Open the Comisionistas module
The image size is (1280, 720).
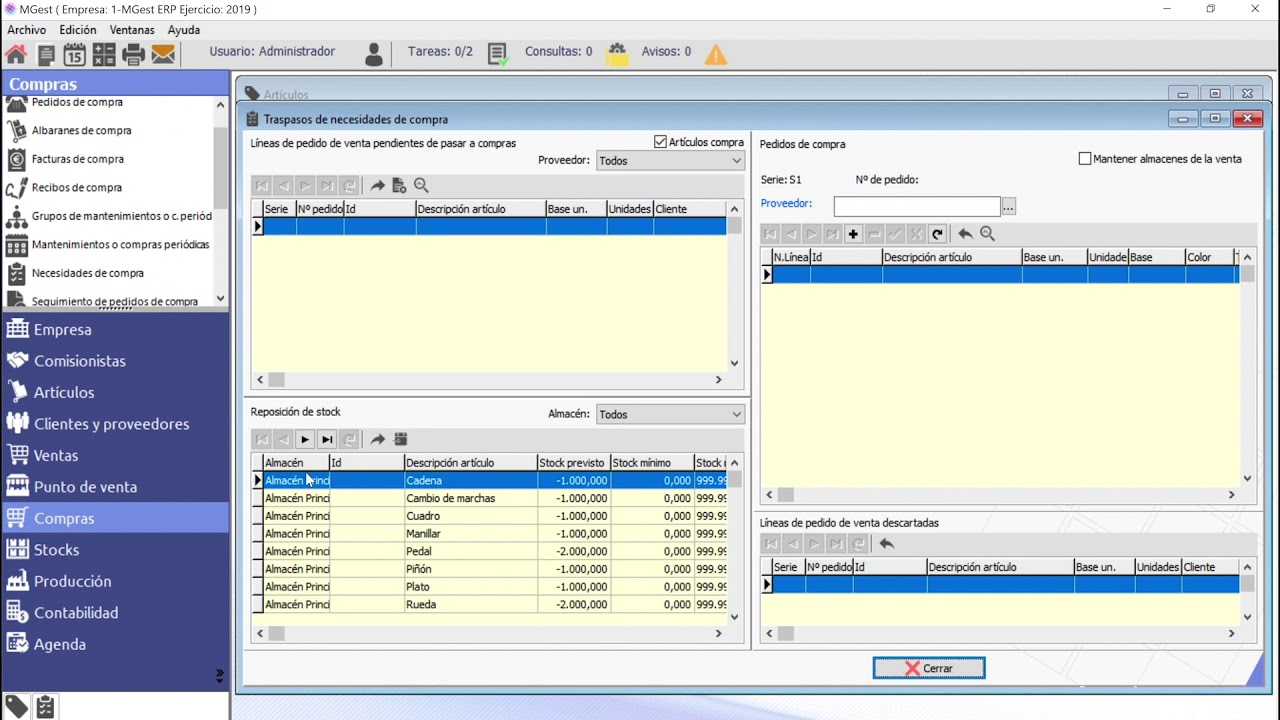click(114, 361)
